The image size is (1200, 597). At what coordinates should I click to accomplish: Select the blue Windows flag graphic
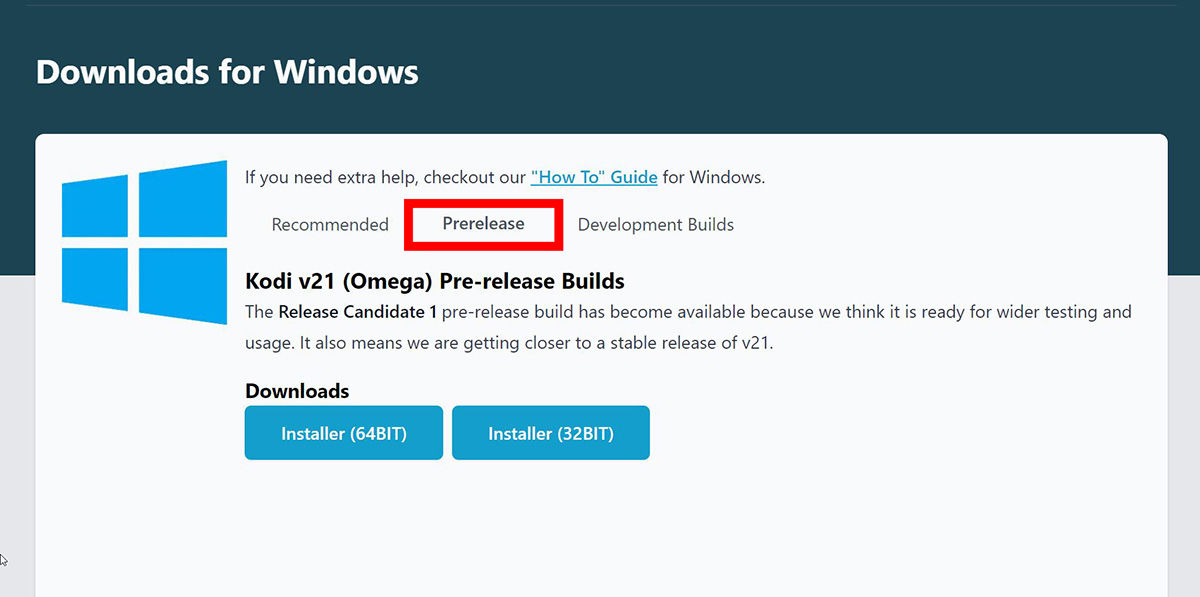click(x=143, y=242)
